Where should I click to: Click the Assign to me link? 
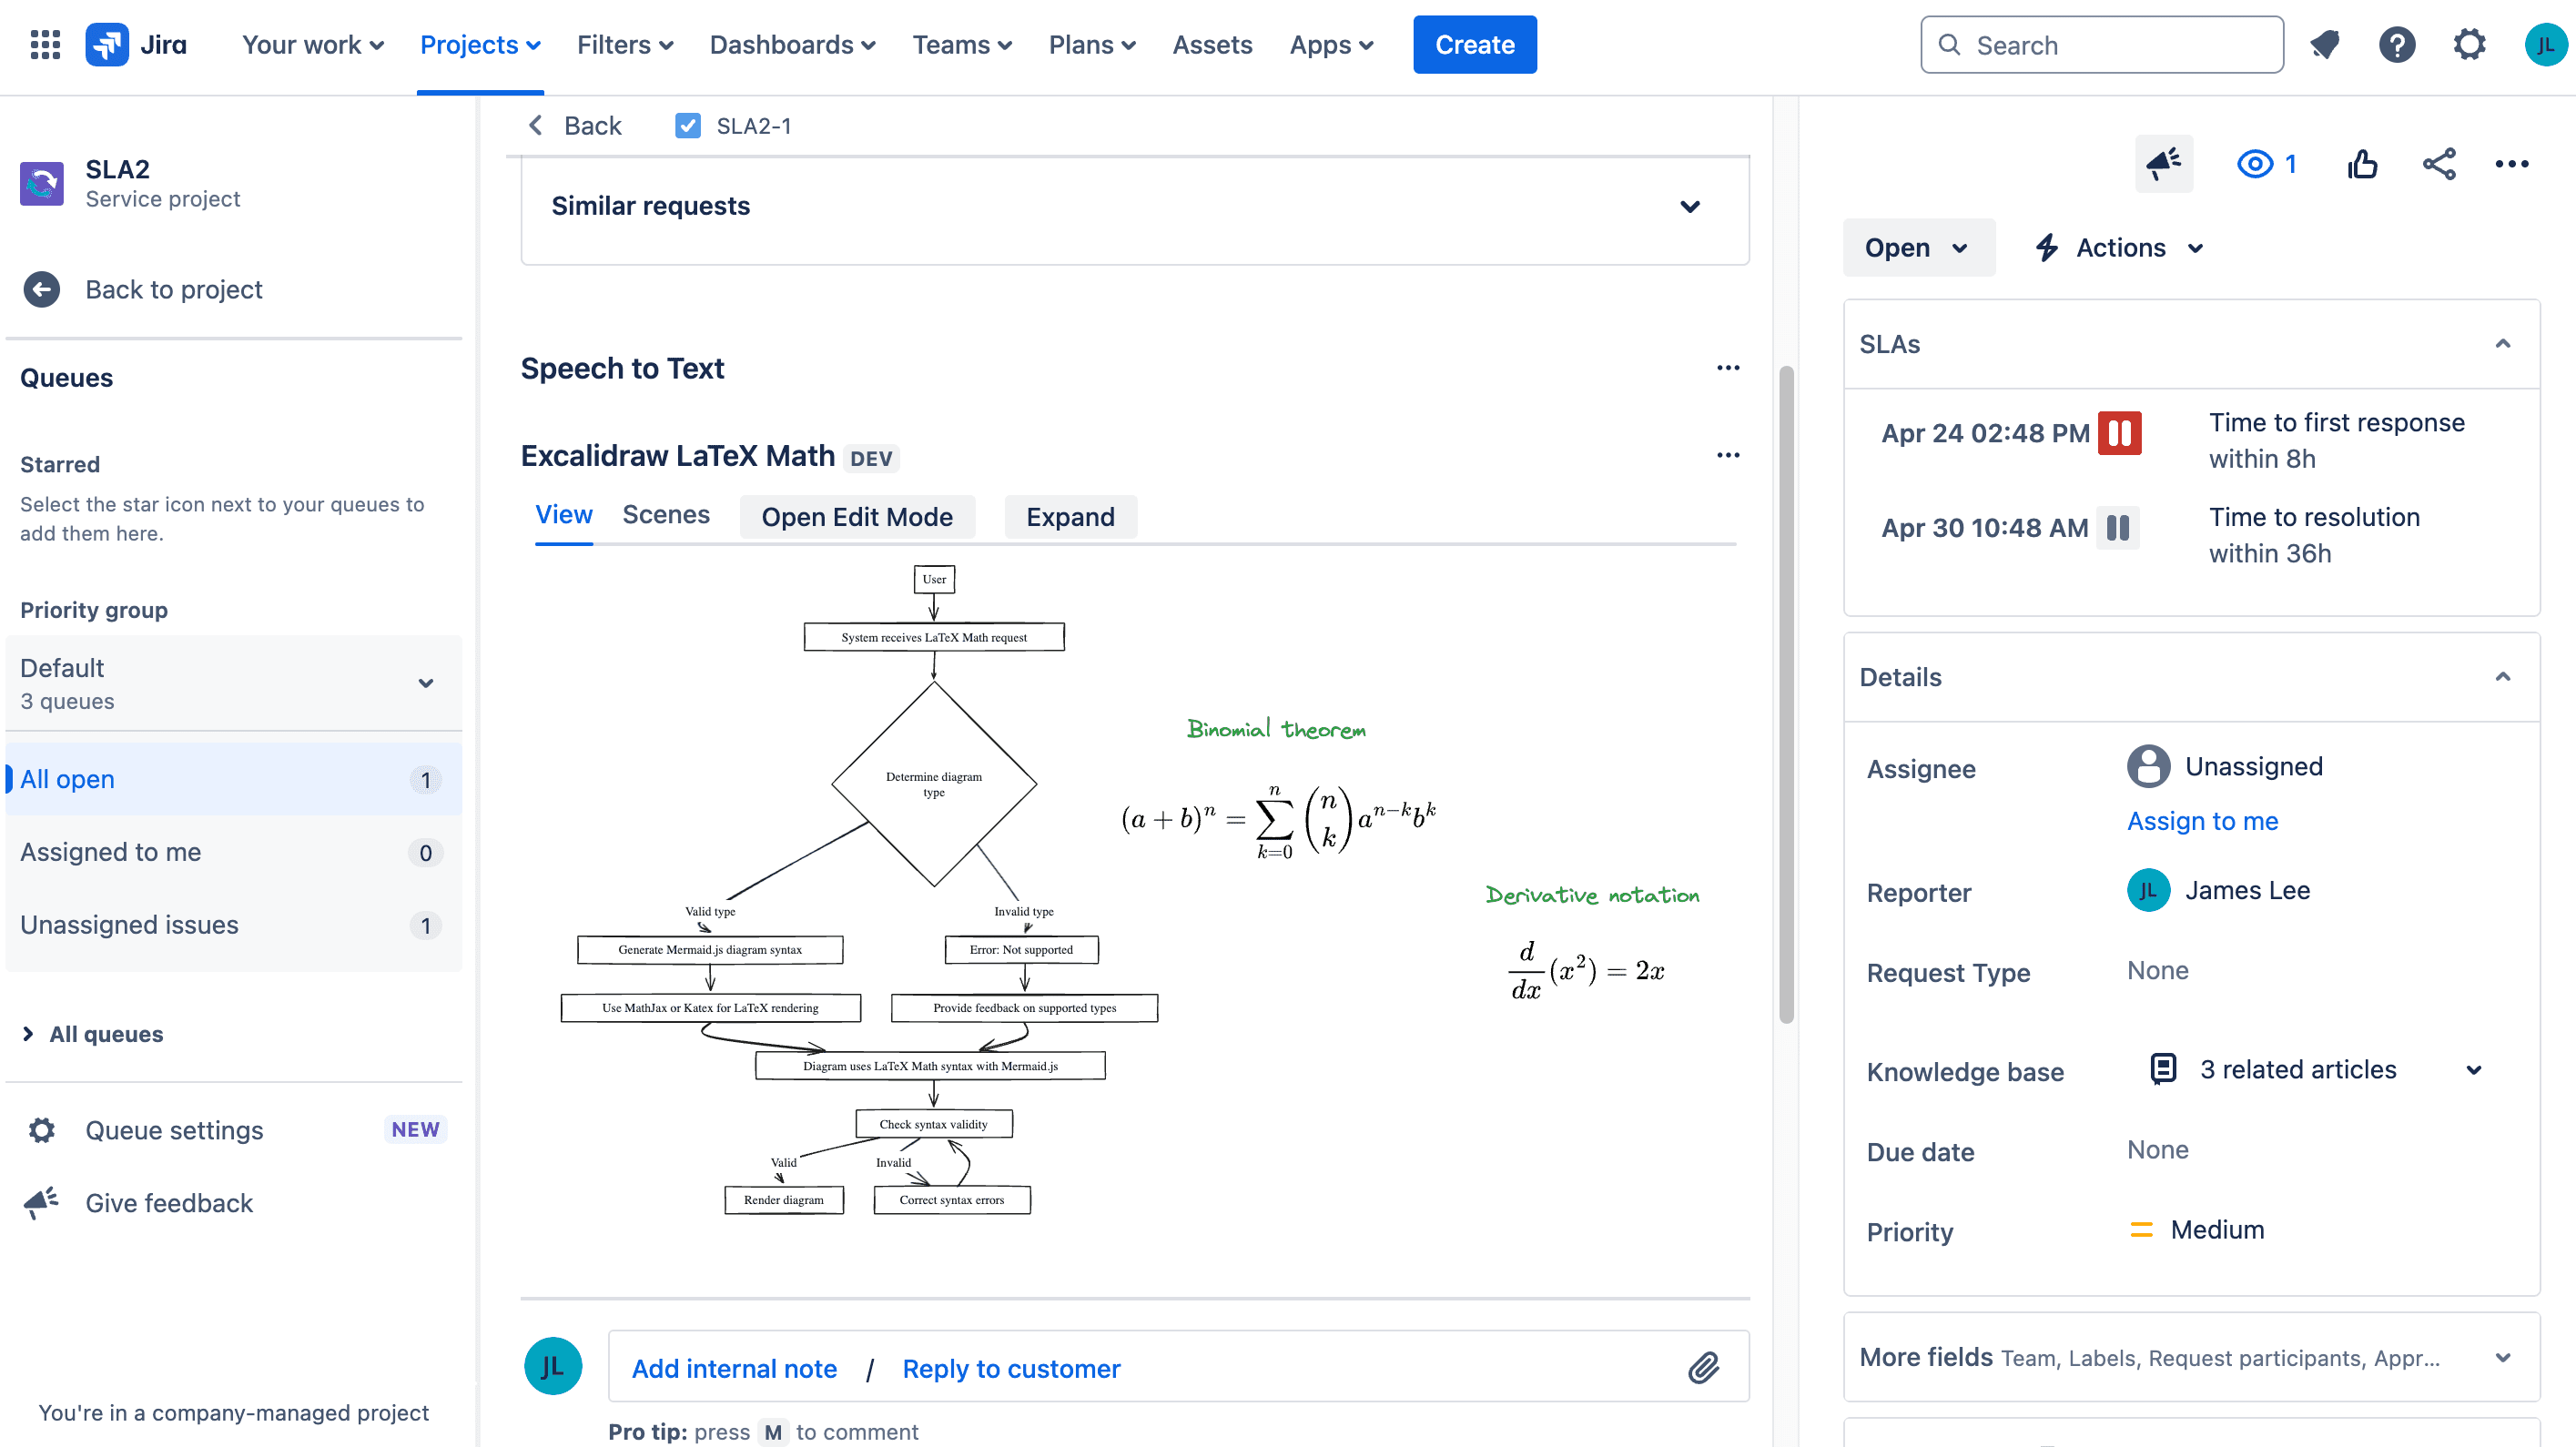point(2202,821)
